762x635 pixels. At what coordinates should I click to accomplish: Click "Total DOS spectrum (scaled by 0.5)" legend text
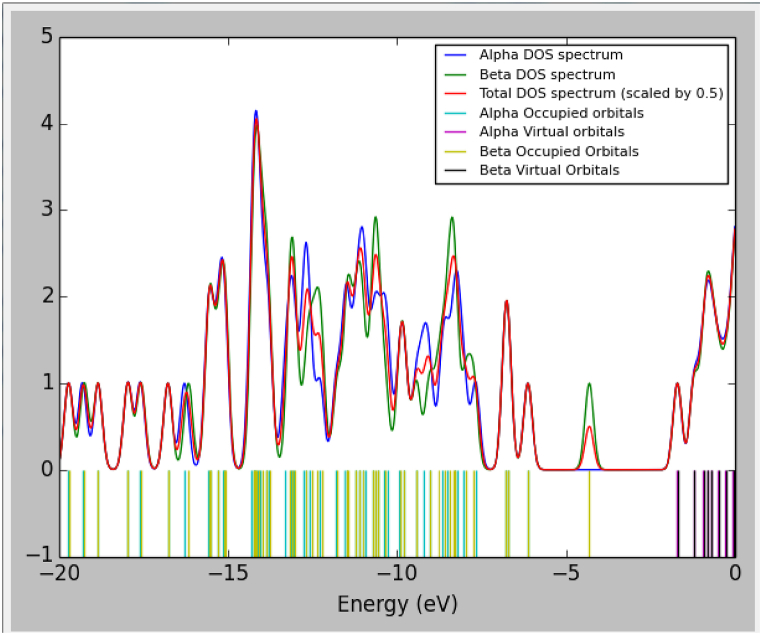coord(601,93)
